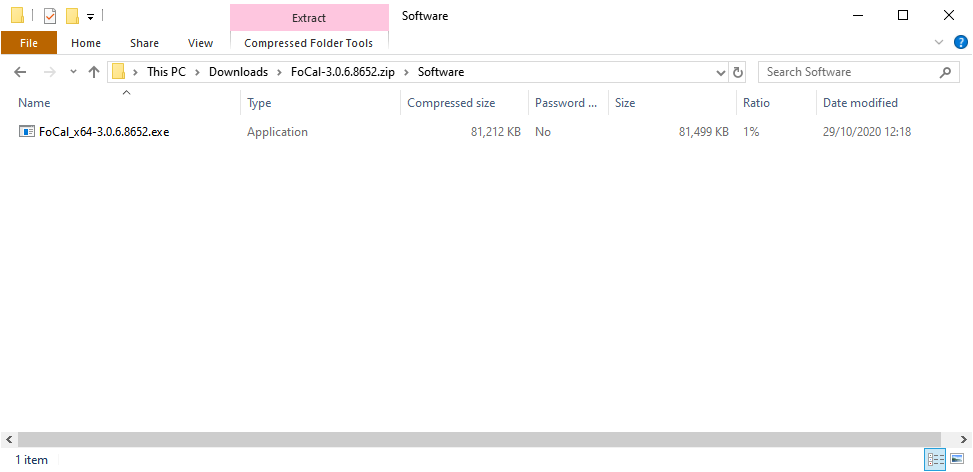
Task: Select the FoCal_x64-3.0.6.8652.exe file
Action: click(x=104, y=131)
